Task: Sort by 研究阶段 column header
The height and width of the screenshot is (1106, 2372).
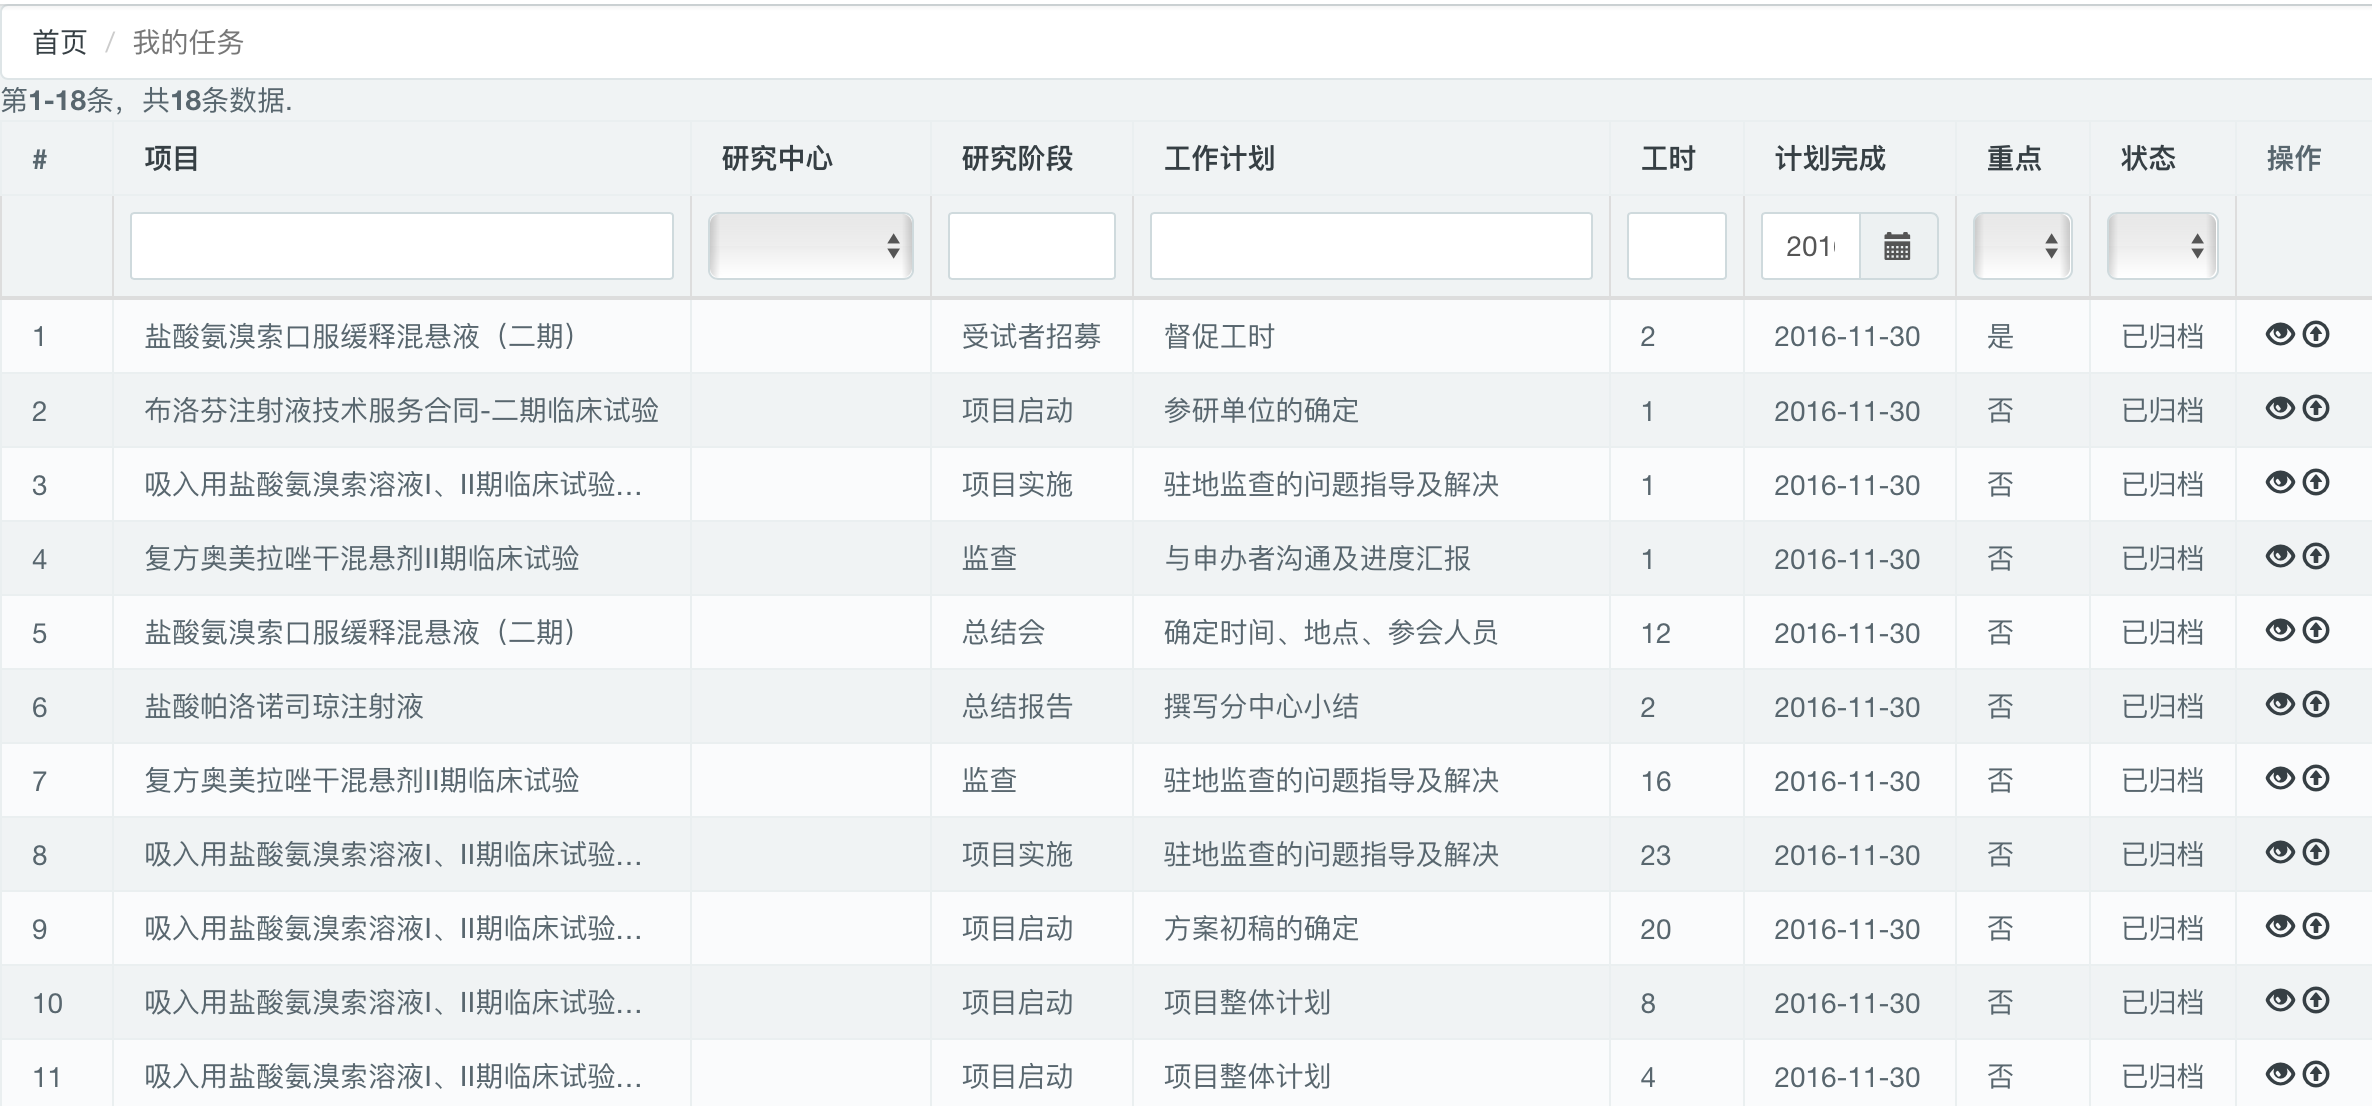Action: pos(1017,158)
